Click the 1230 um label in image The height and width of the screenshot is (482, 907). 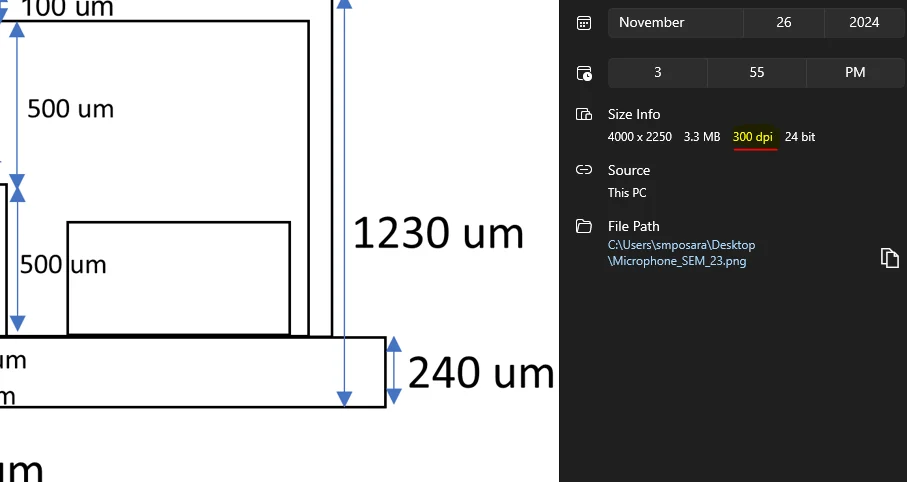click(438, 233)
